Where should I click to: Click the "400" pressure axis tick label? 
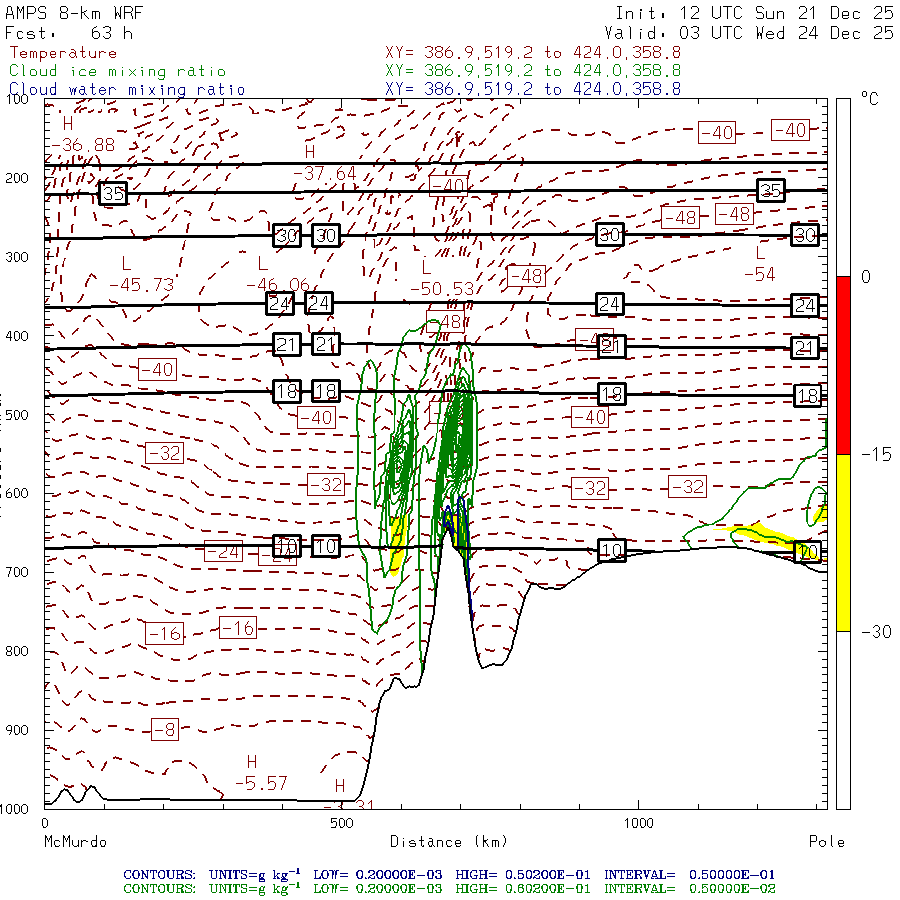(17, 336)
